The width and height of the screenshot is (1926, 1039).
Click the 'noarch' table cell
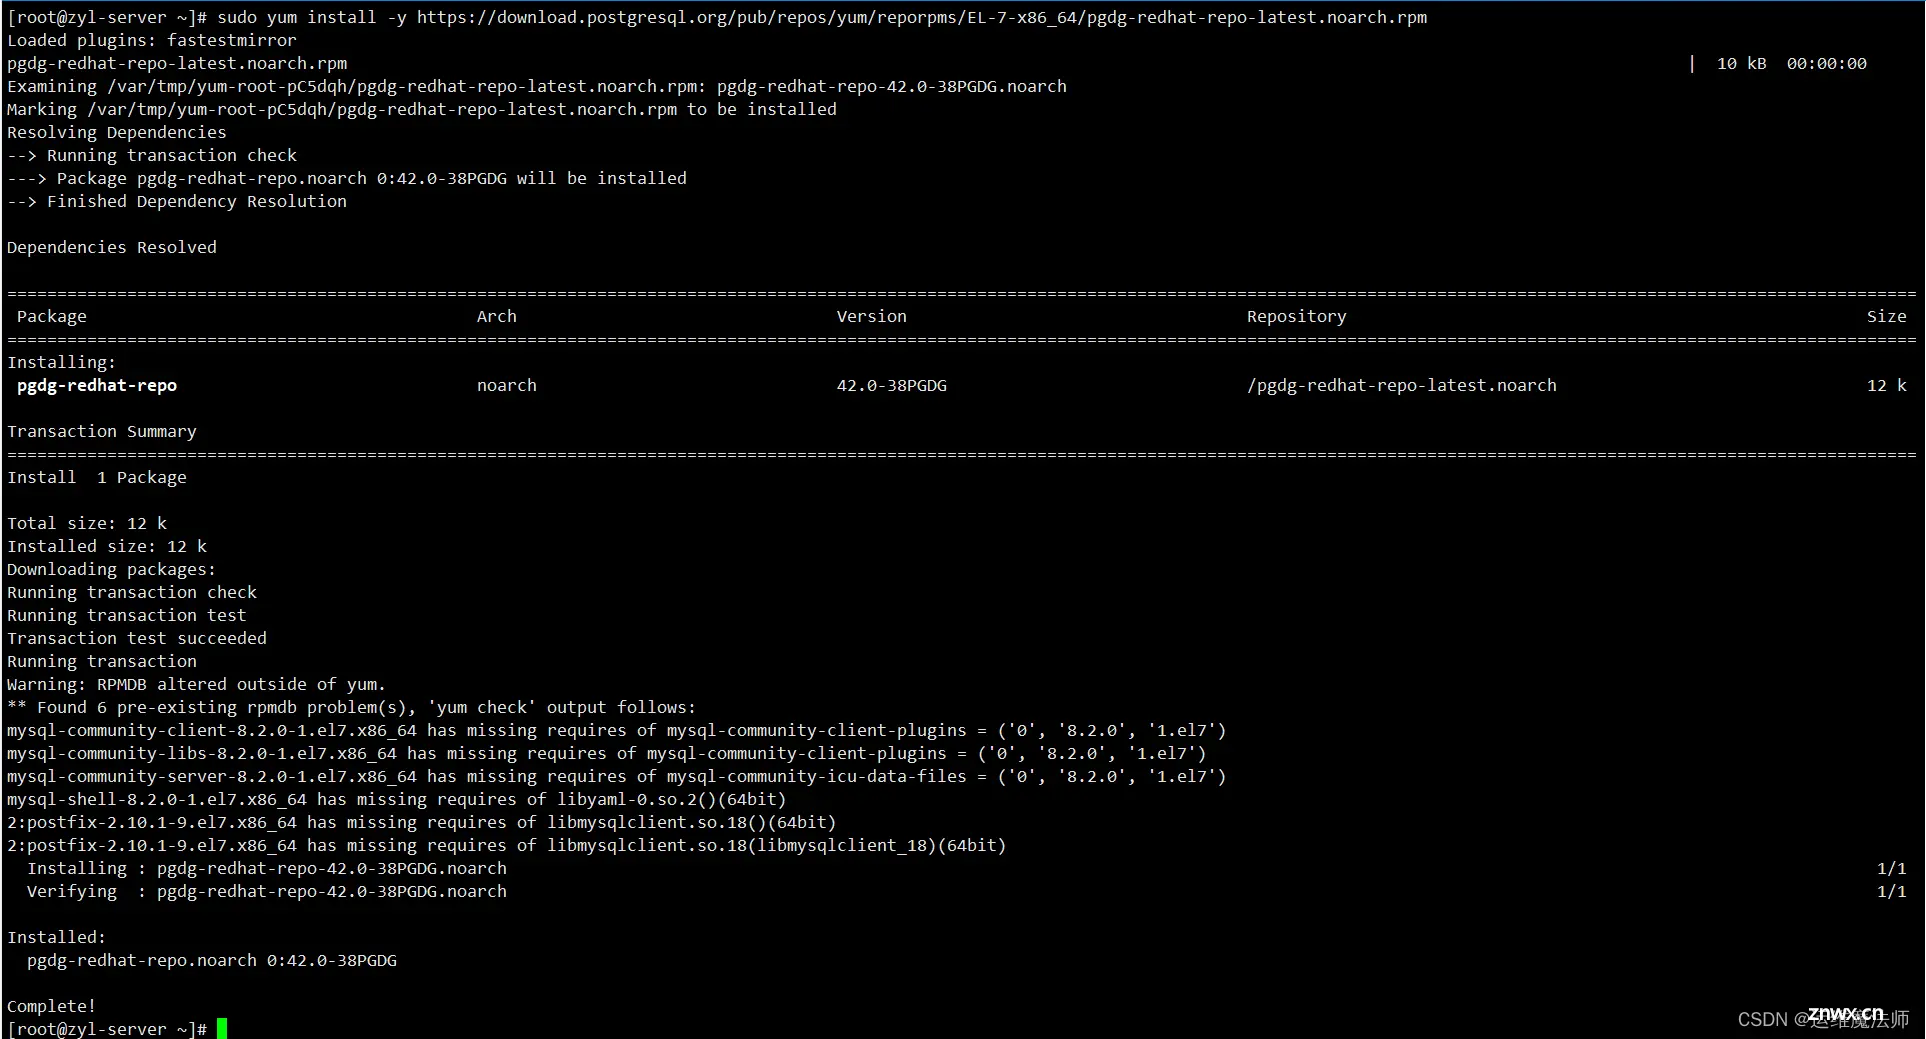click(x=507, y=385)
